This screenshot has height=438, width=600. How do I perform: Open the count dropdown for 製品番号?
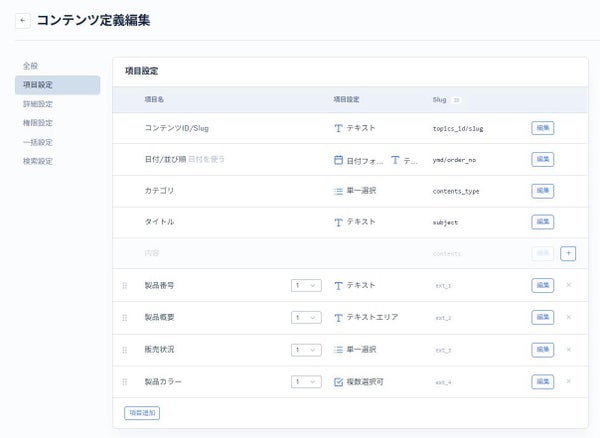[x=306, y=286]
